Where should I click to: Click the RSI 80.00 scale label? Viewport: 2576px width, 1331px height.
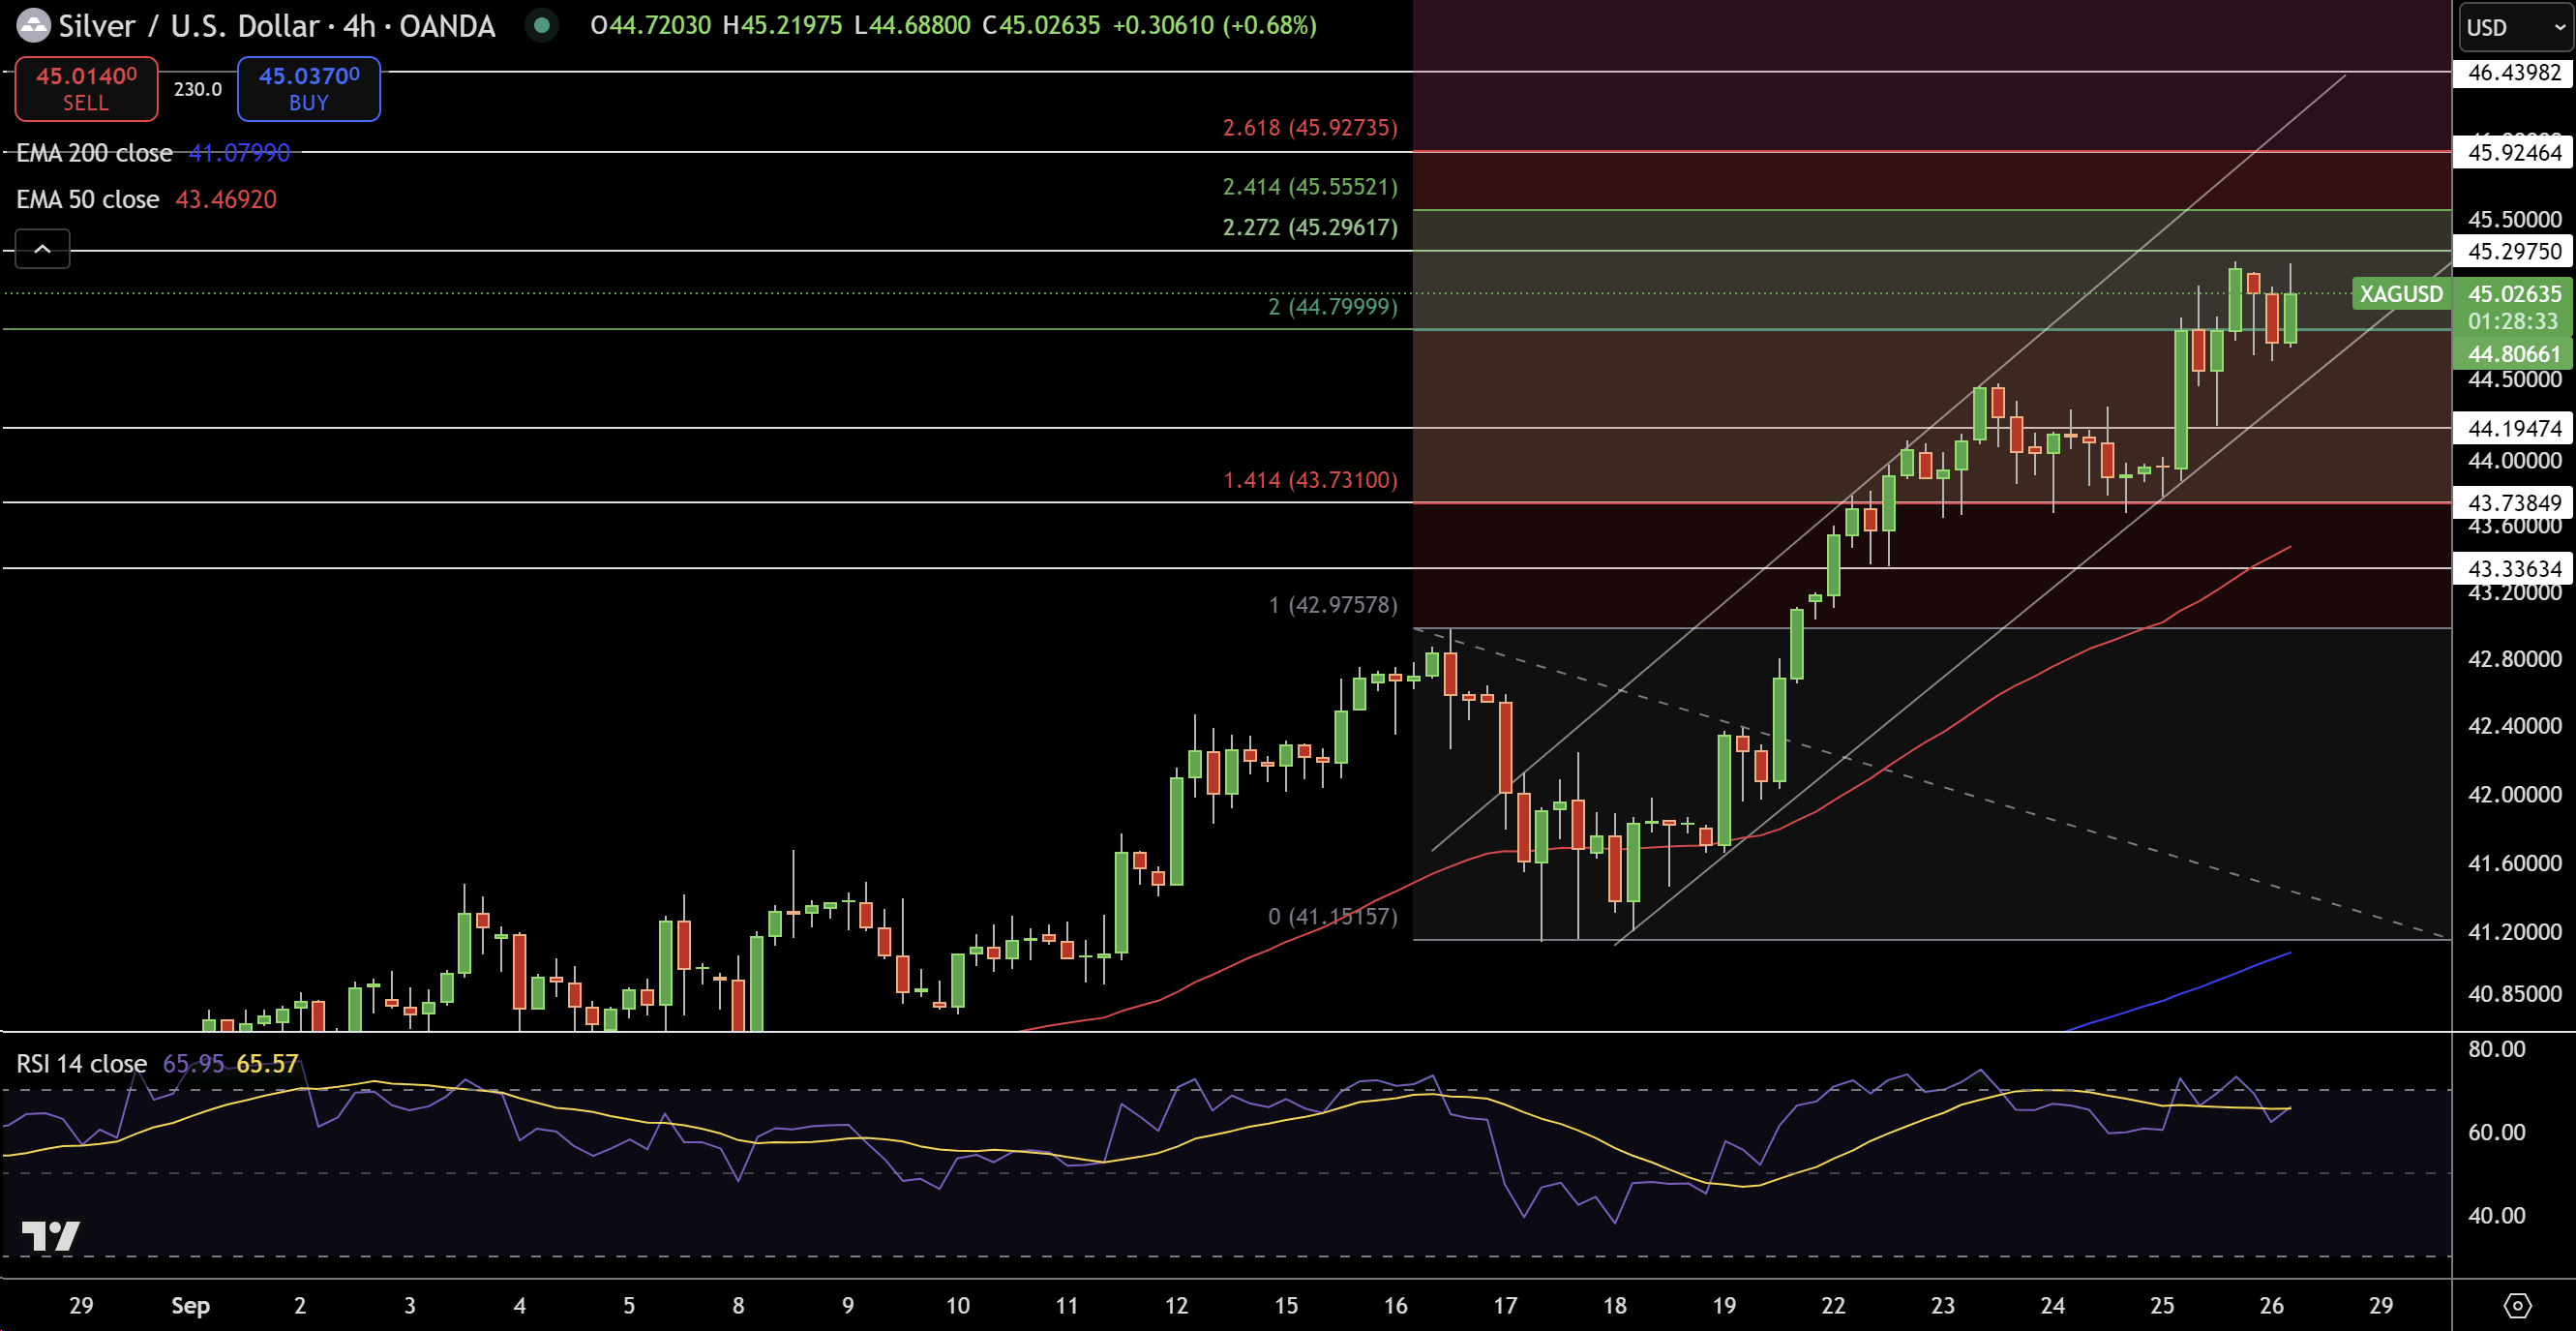point(2496,1050)
